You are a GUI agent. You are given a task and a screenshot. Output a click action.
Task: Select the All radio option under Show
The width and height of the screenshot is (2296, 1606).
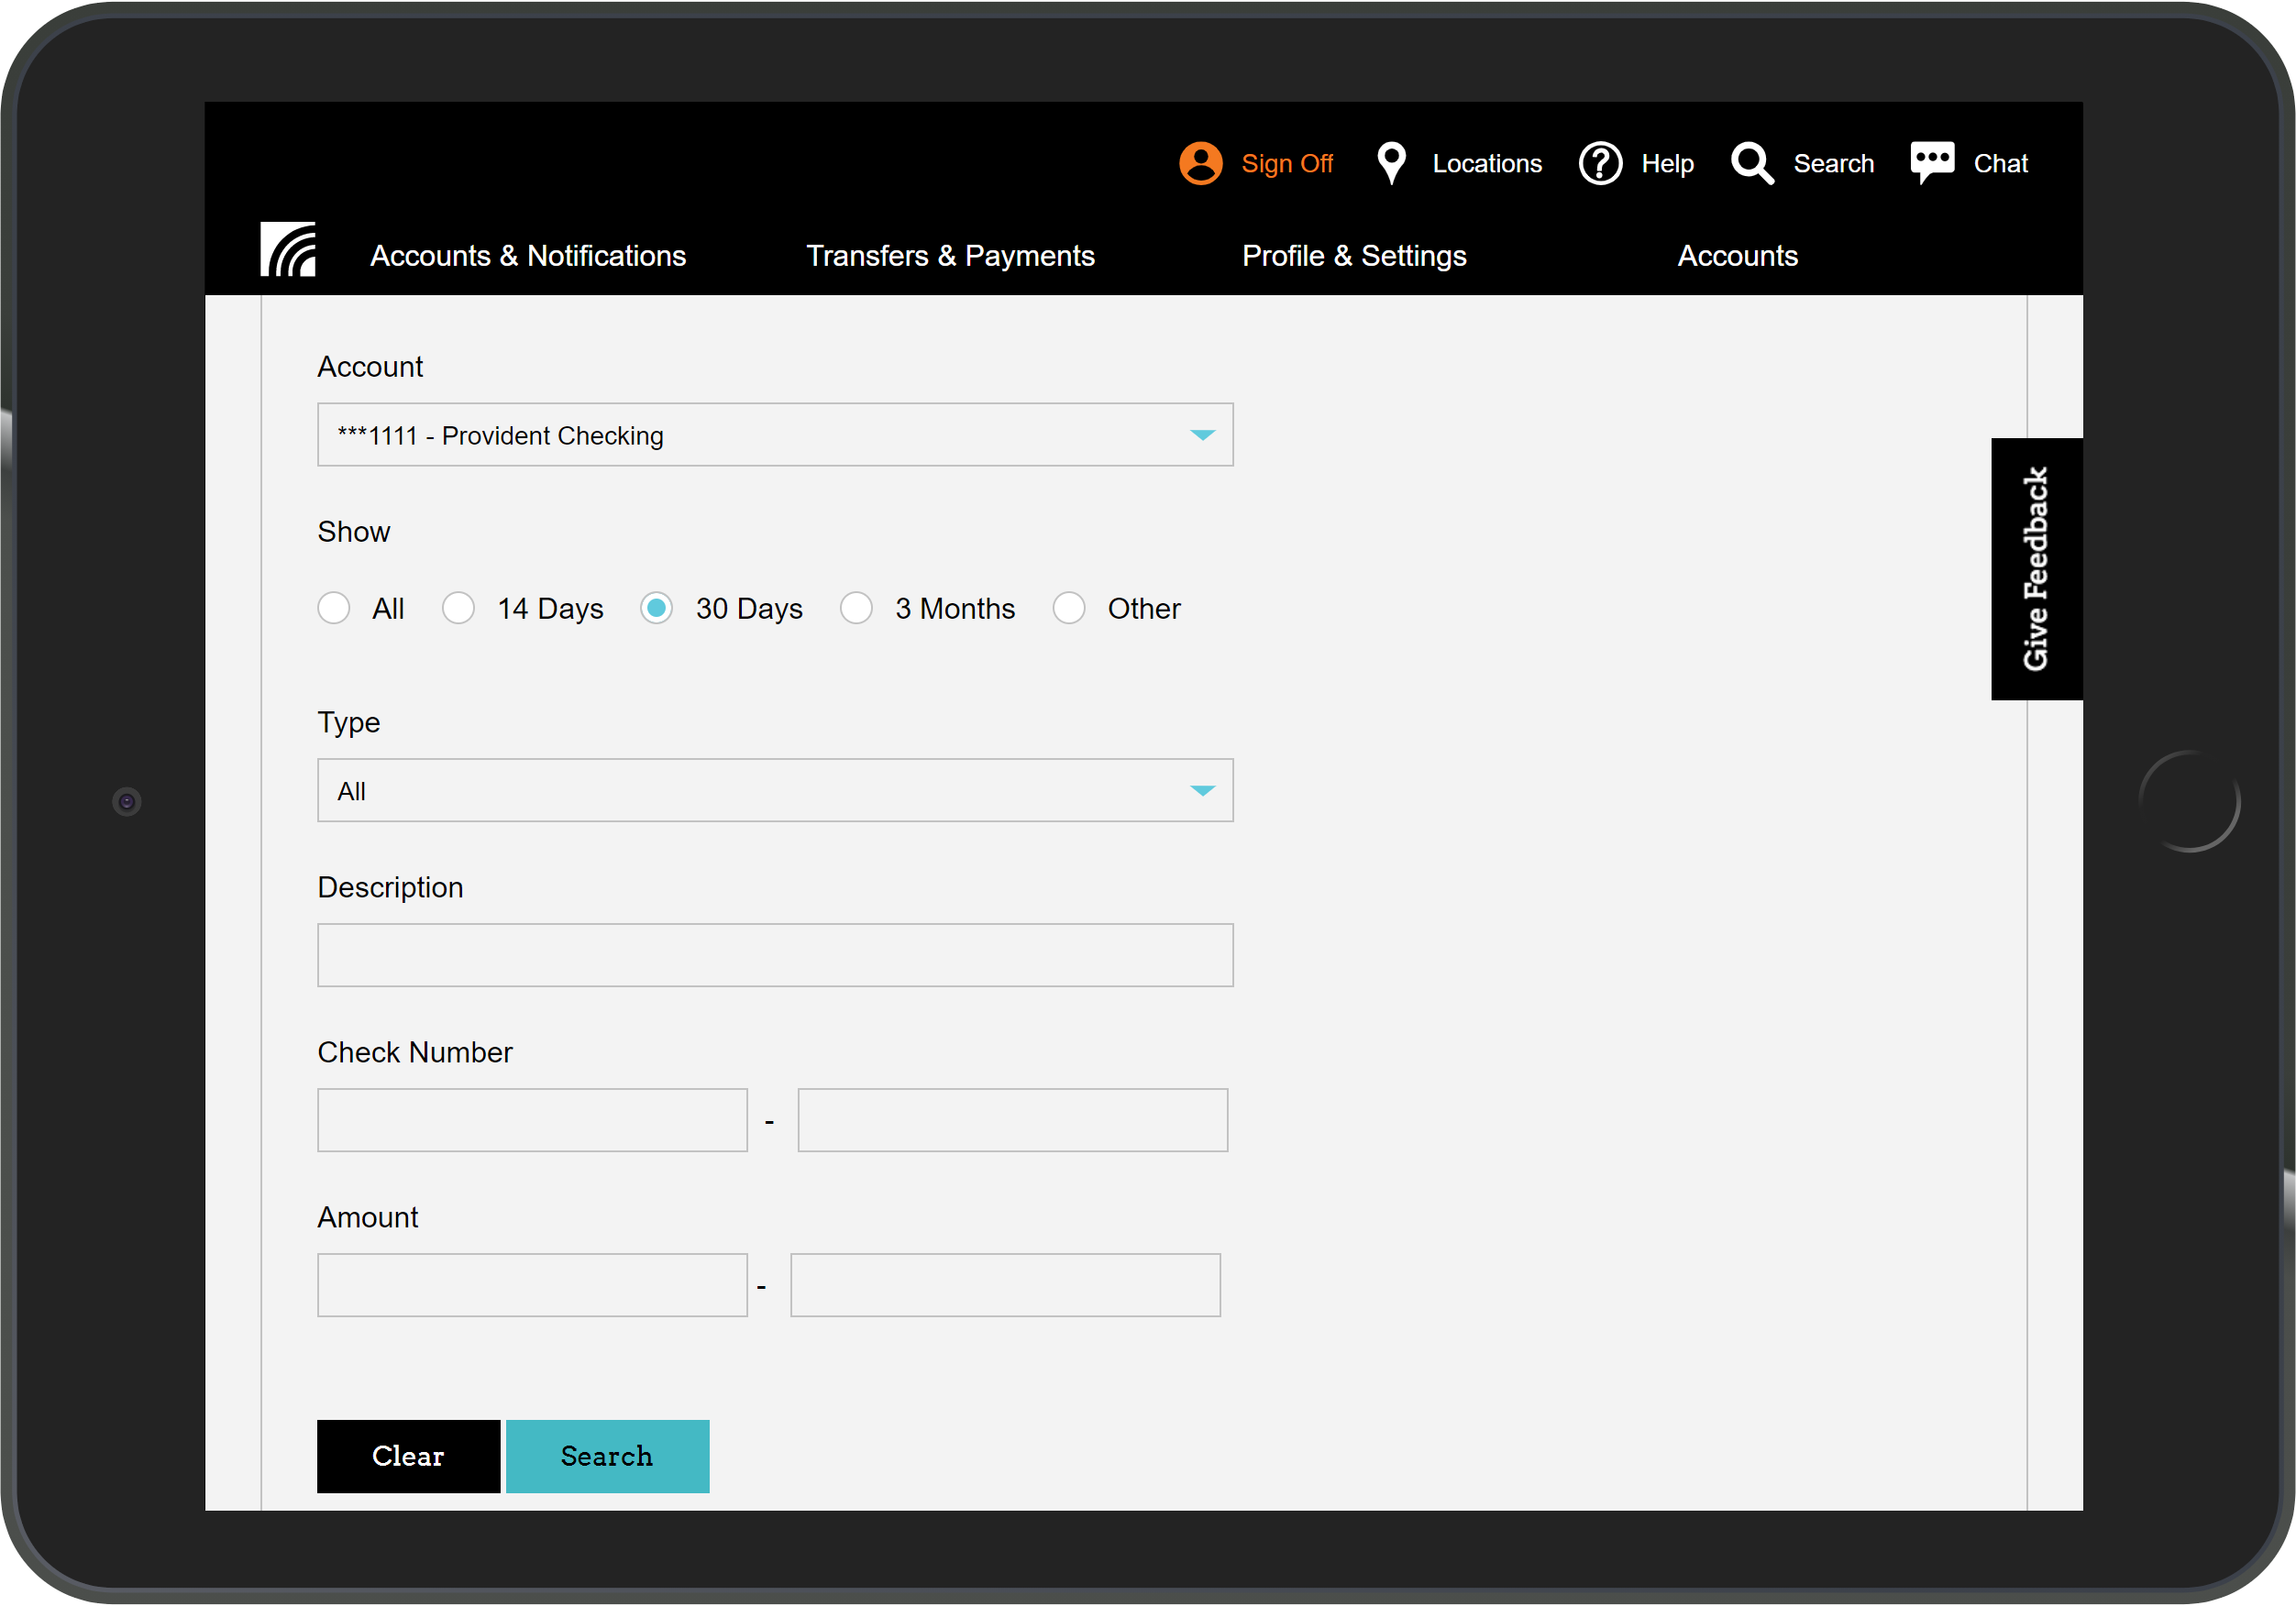tap(334, 608)
